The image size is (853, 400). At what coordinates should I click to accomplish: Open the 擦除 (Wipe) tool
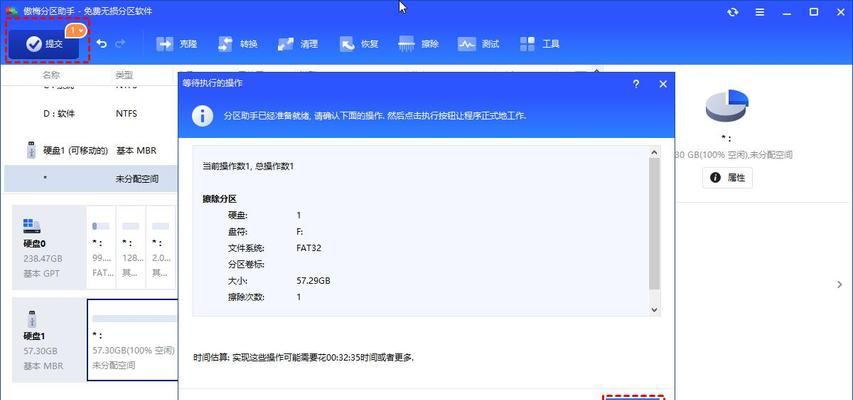tap(419, 44)
